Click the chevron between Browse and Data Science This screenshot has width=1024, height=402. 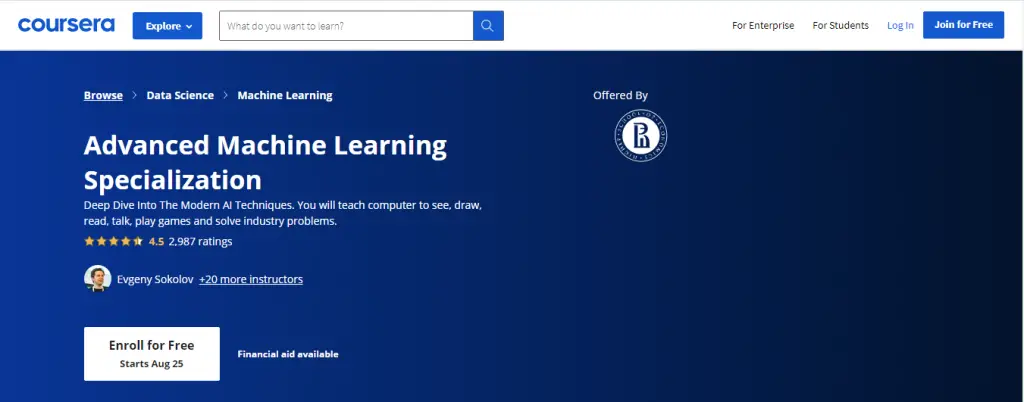tap(135, 96)
